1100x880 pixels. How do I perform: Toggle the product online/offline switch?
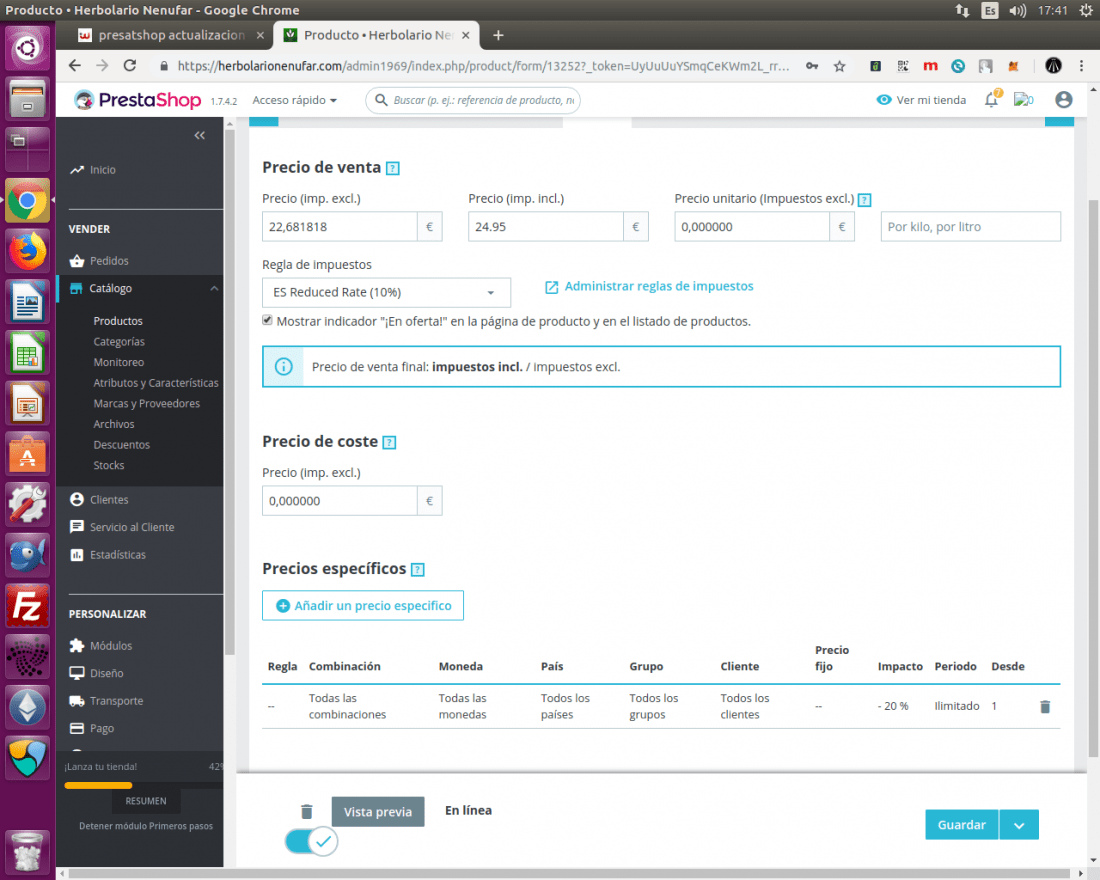click(311, 841)
